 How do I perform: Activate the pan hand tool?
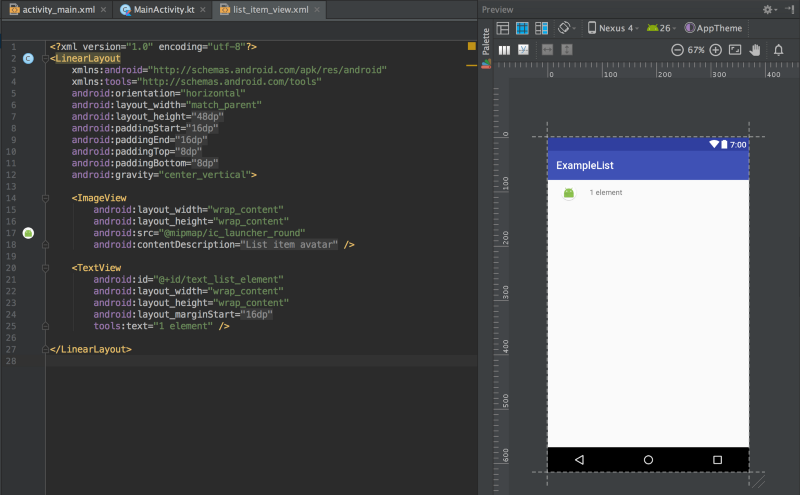point(755,50)
